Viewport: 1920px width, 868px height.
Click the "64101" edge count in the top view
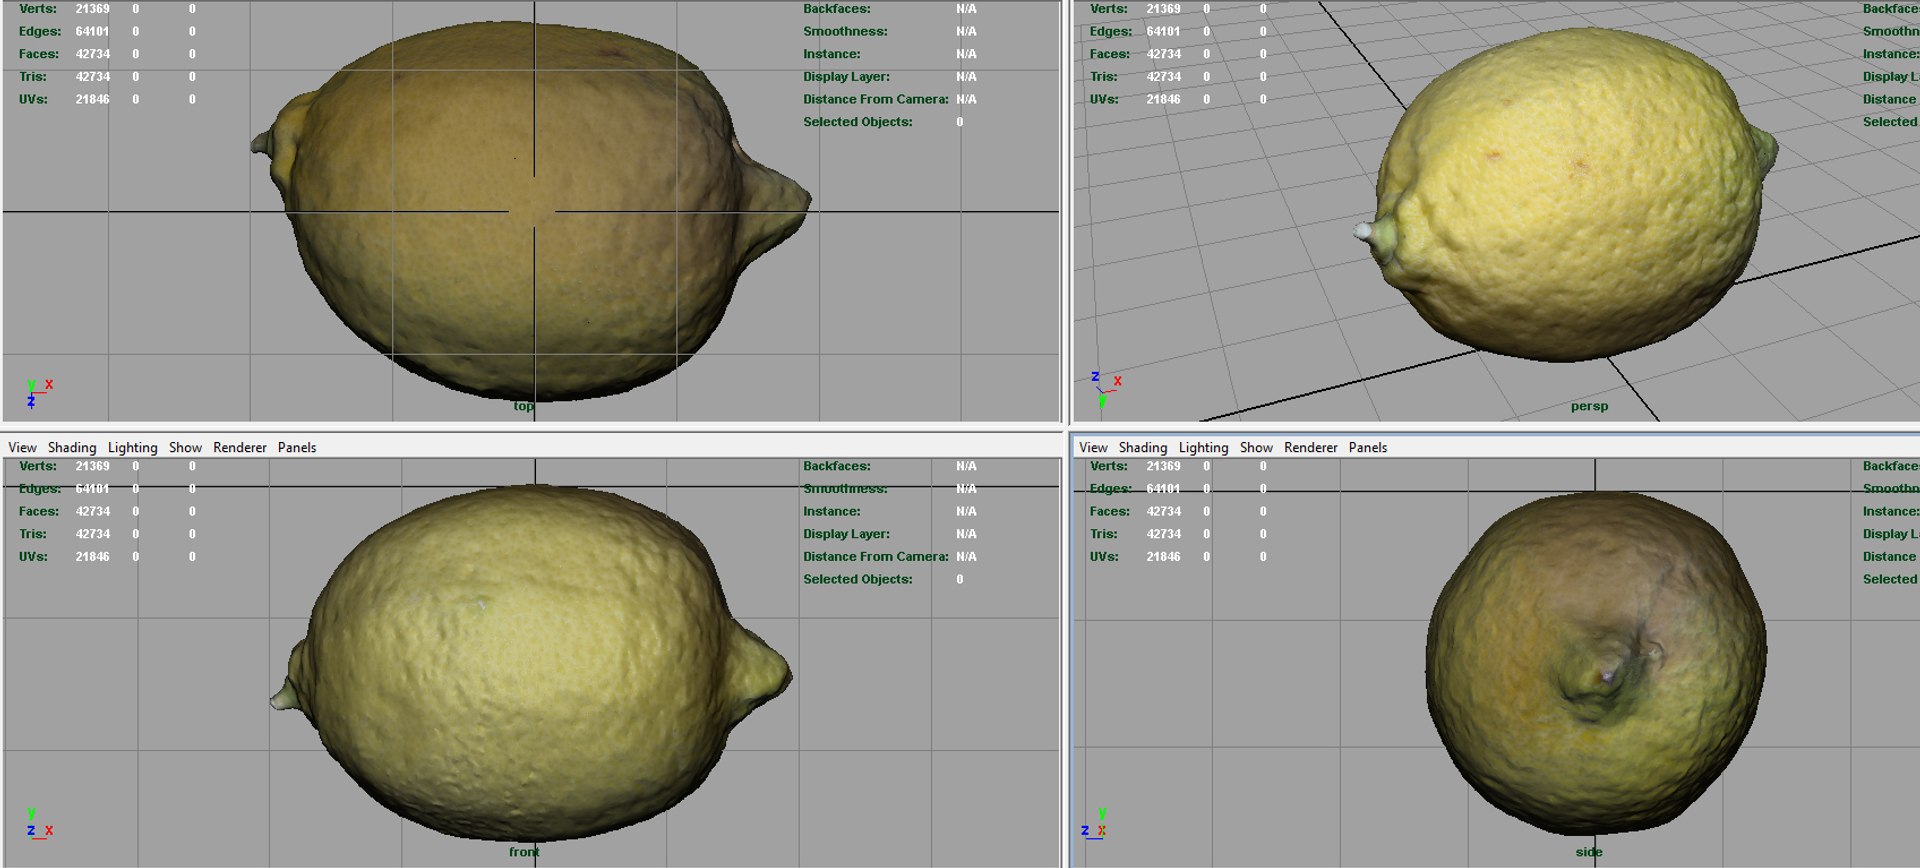[x=93, y=32]
